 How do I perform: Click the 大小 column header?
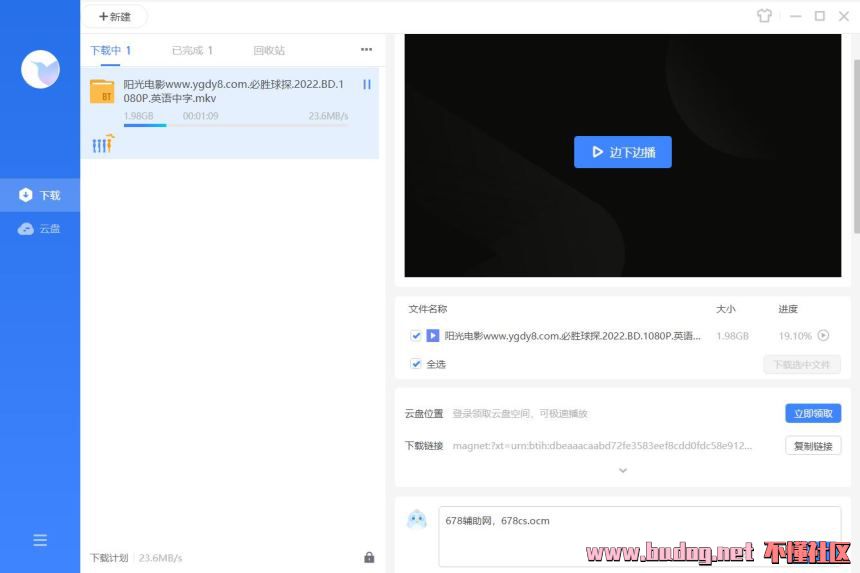pyautogui.click(x=725, y=309)
